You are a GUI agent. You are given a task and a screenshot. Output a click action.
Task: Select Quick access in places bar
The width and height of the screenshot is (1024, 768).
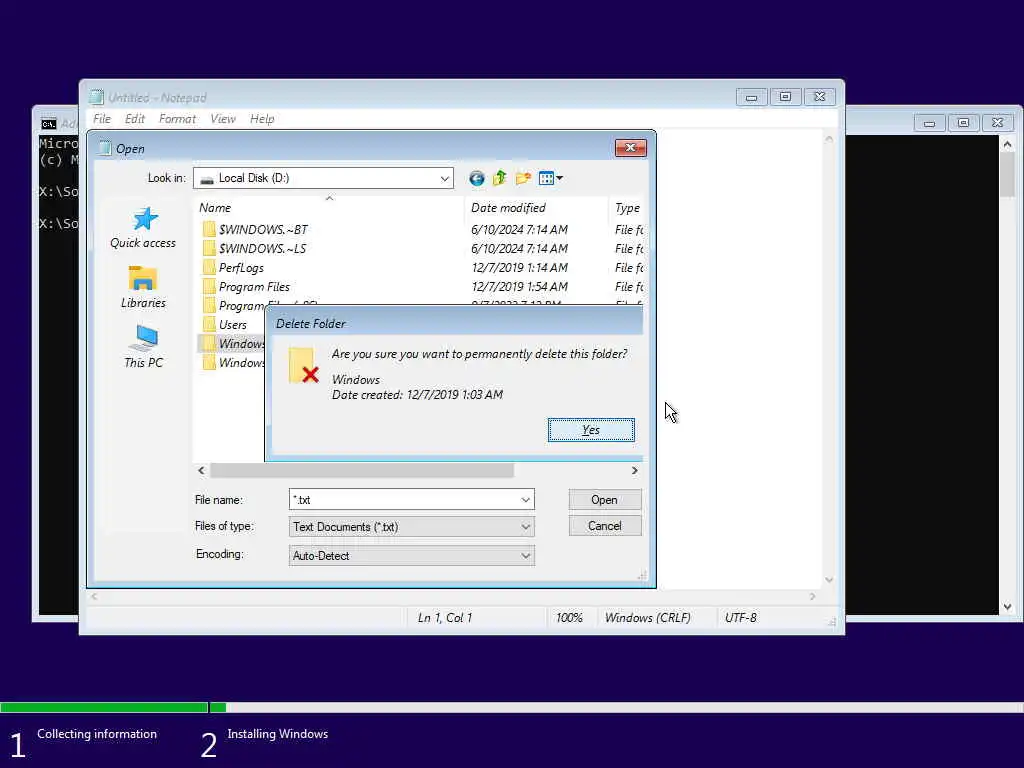coord(143,228)
